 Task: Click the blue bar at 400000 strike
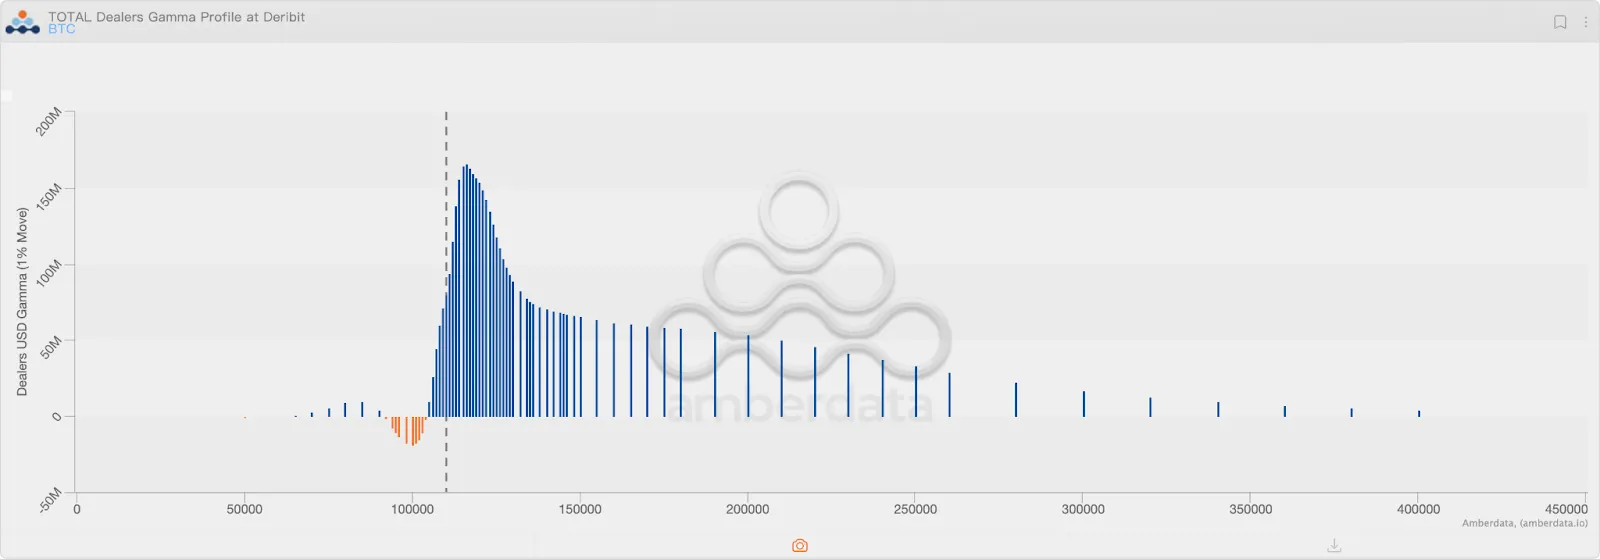tap(1419, 413)
